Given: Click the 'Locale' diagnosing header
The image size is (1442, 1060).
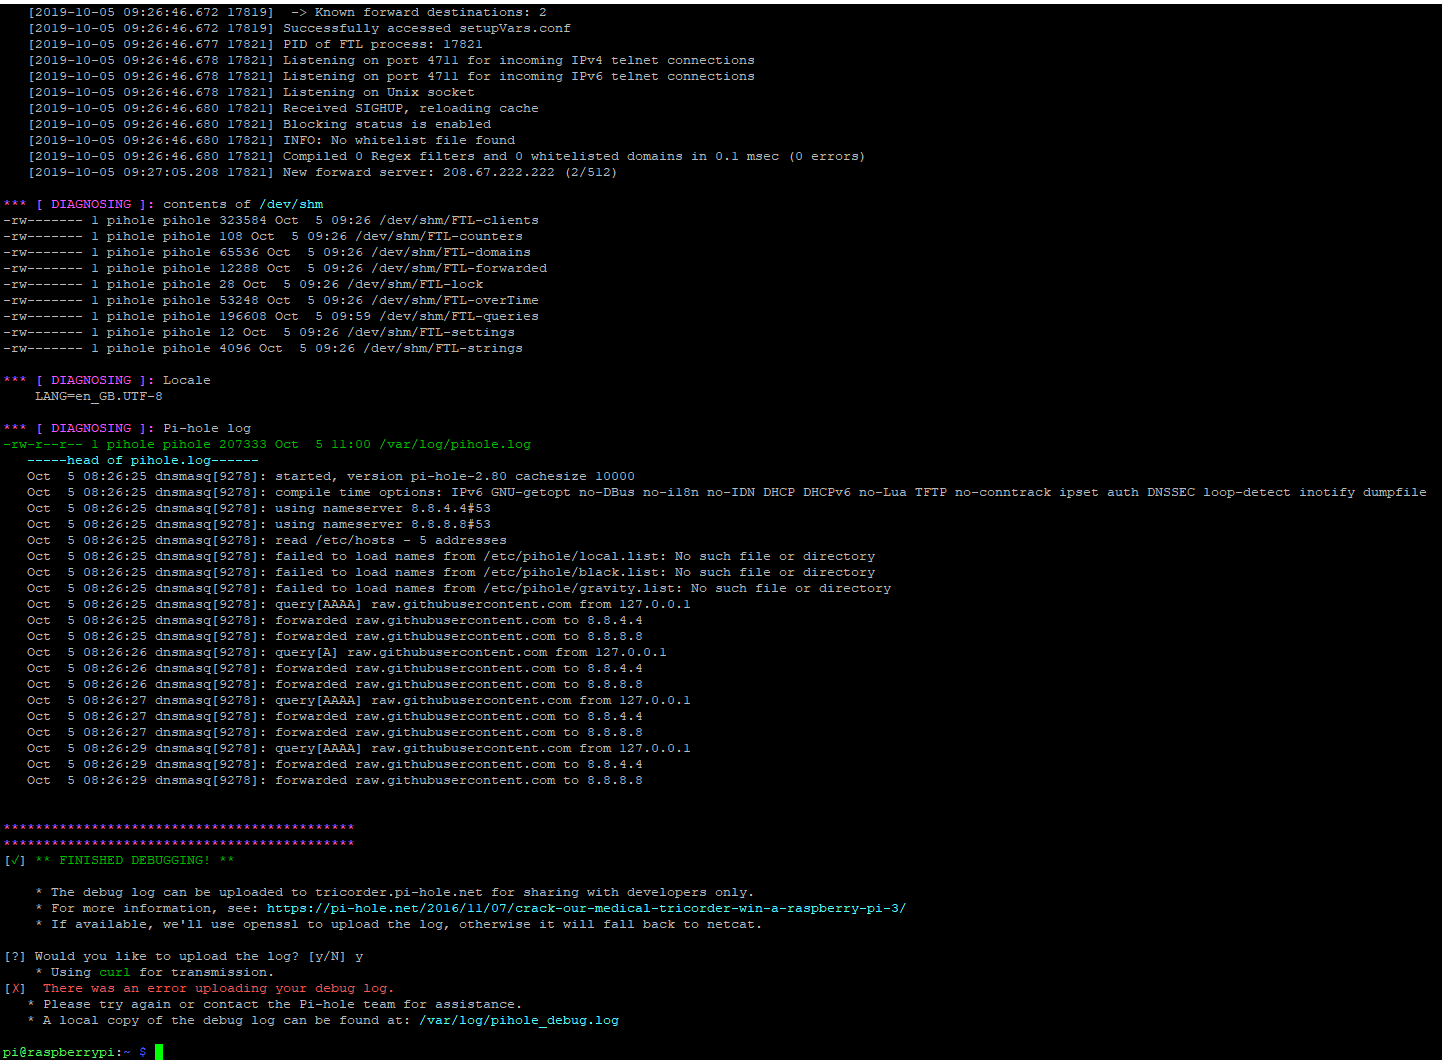Looking at the screenshot, I should coord(107,380).
